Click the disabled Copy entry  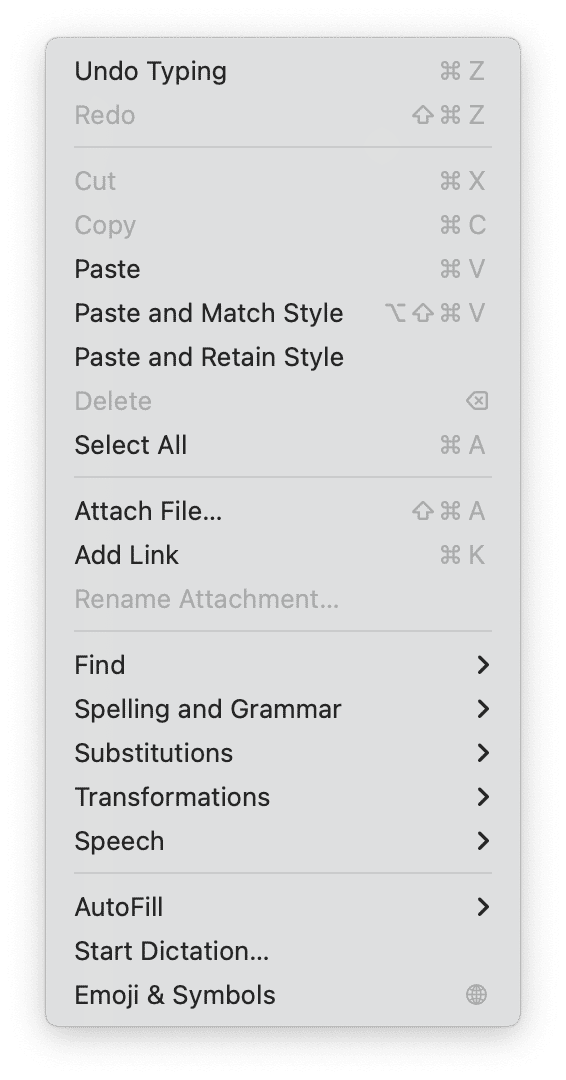point(283,225)
